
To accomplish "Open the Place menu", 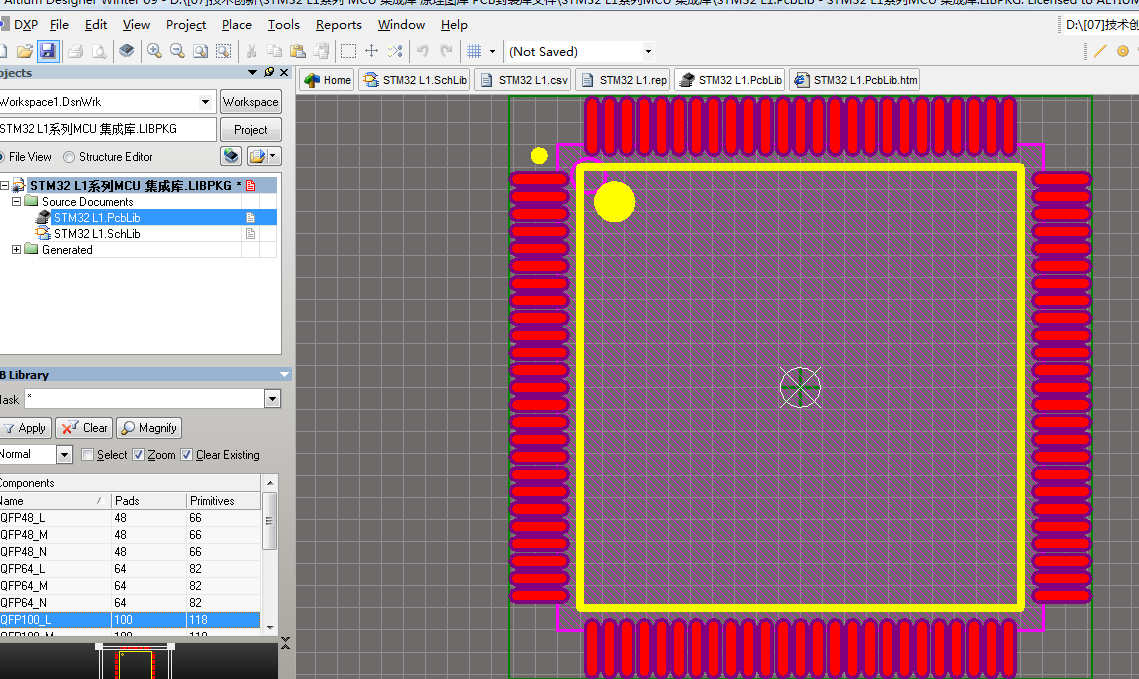I will coord(237,25).
